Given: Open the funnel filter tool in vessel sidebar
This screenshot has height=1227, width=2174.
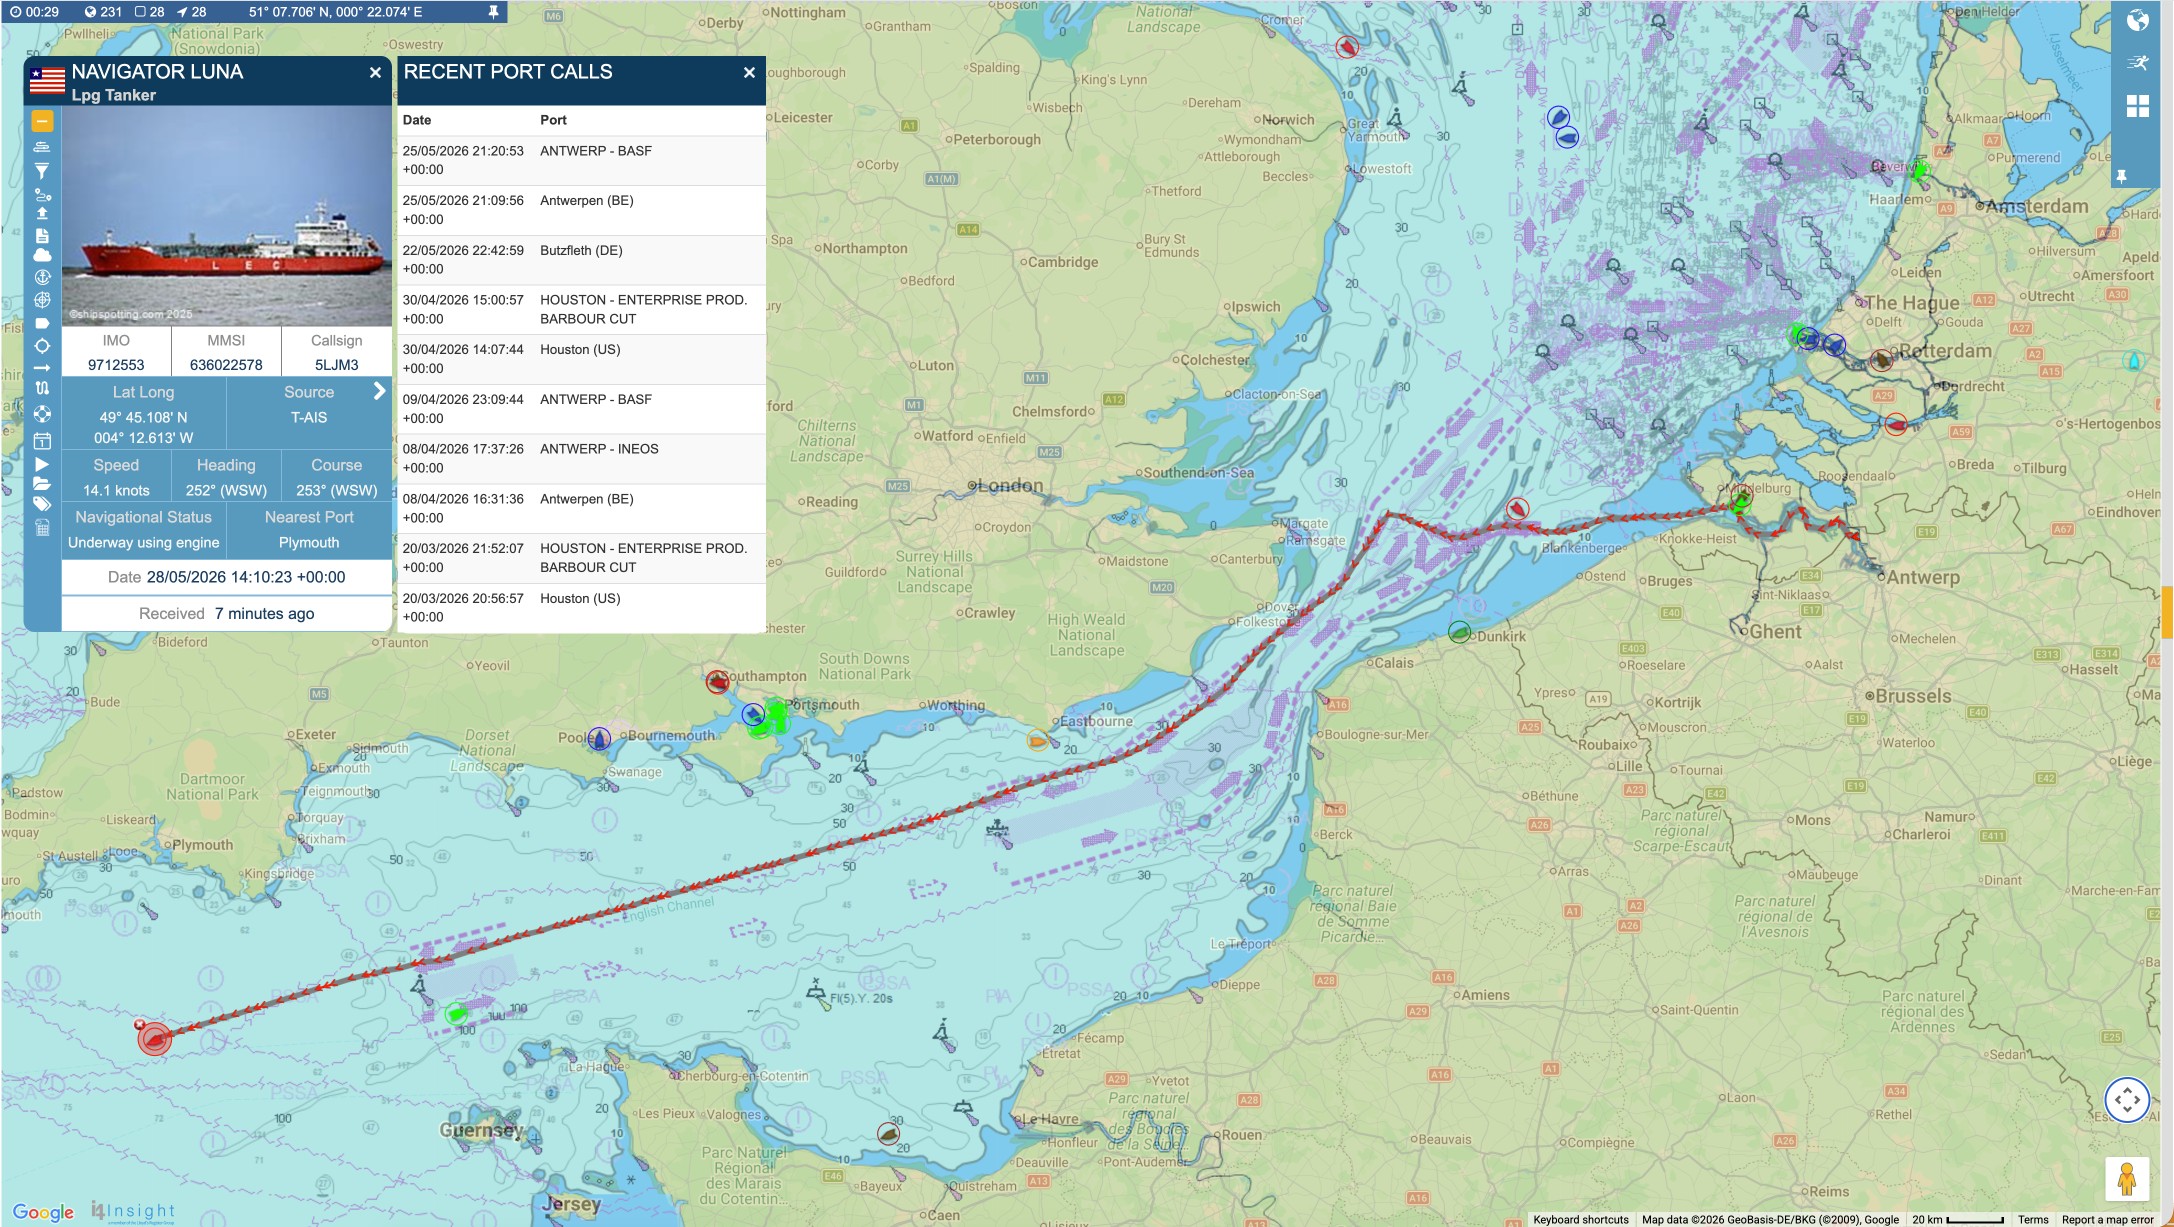Looking at the screenshot, I should click(x=42, y=171).
